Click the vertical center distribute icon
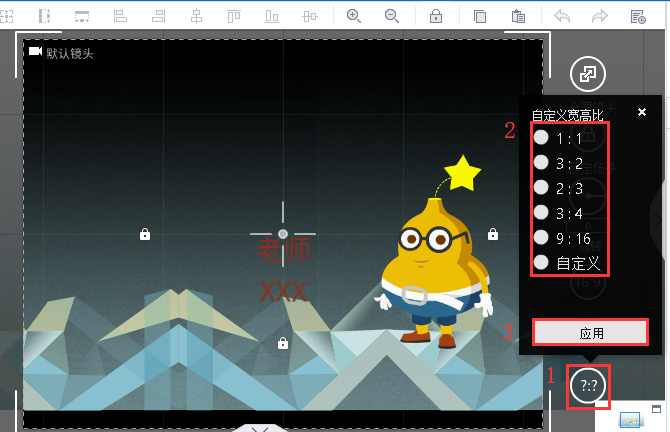This screenshot has height=432, width=670. coord(310,16)
